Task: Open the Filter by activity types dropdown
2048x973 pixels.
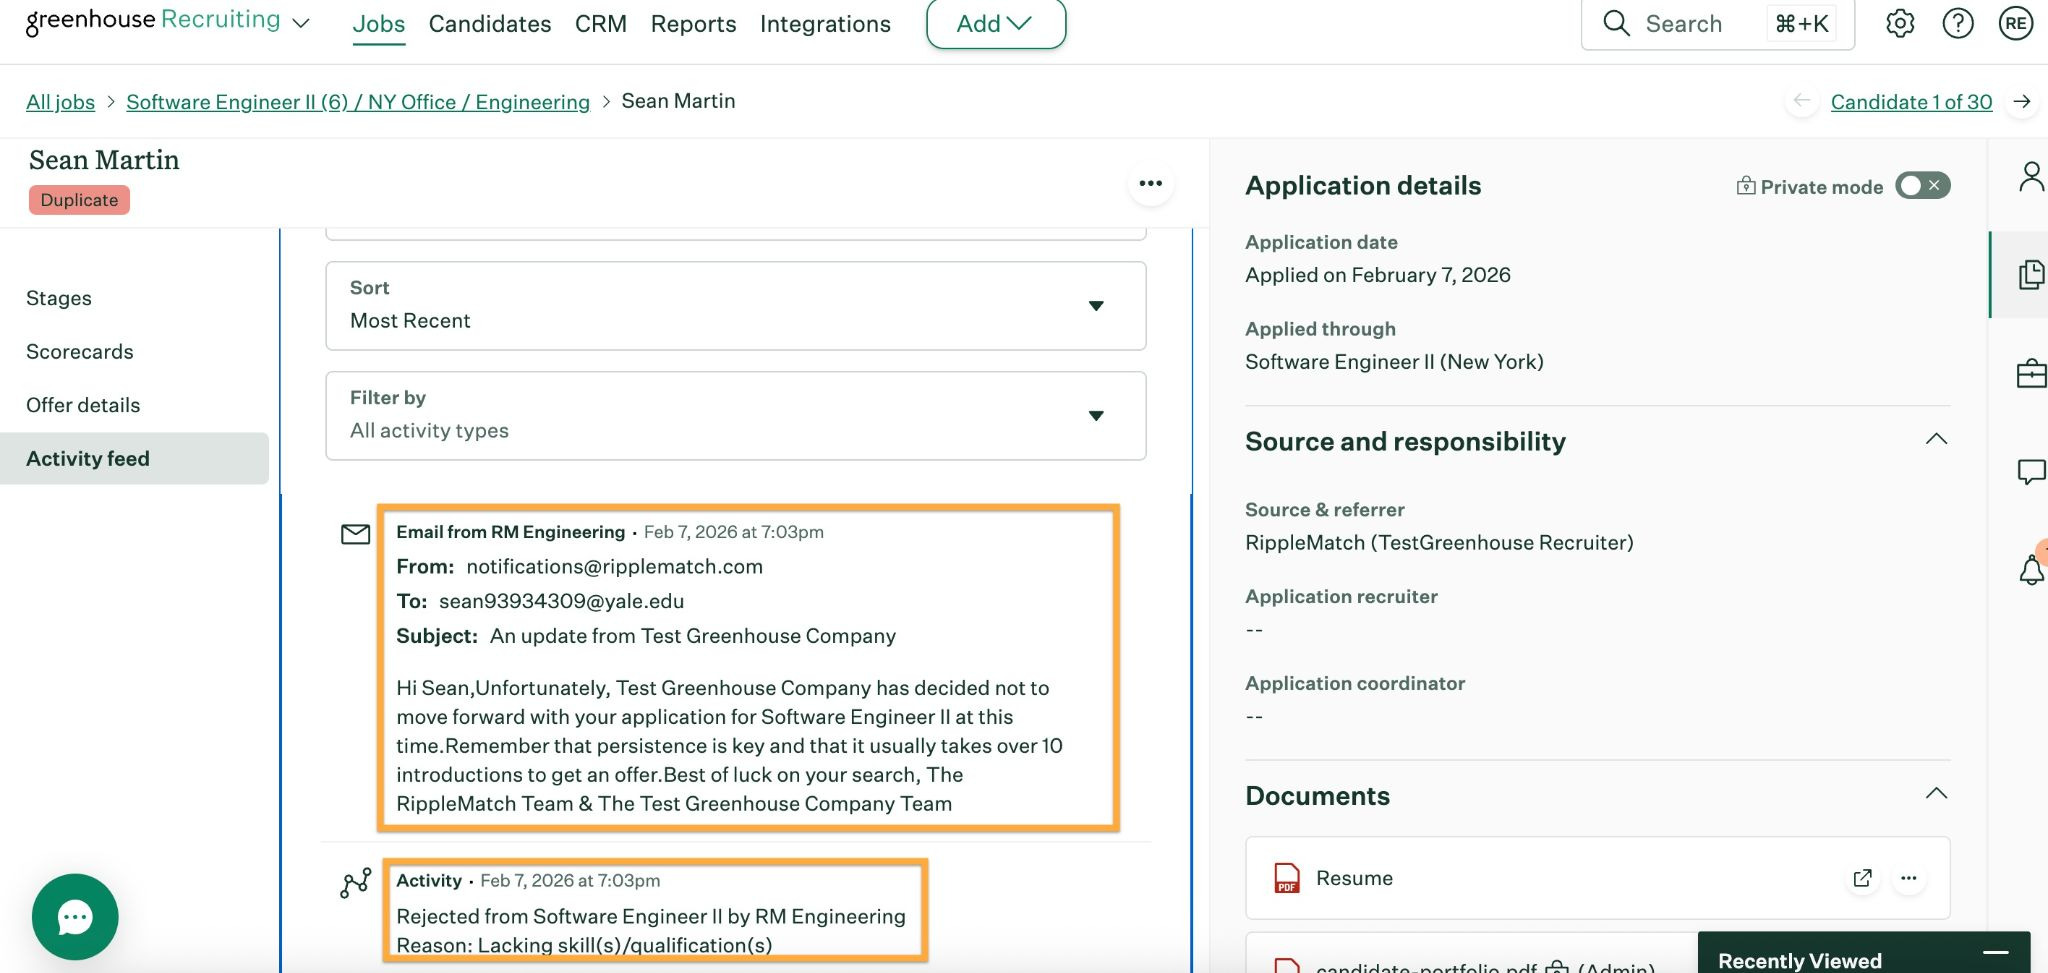Action: click(736, 416)
